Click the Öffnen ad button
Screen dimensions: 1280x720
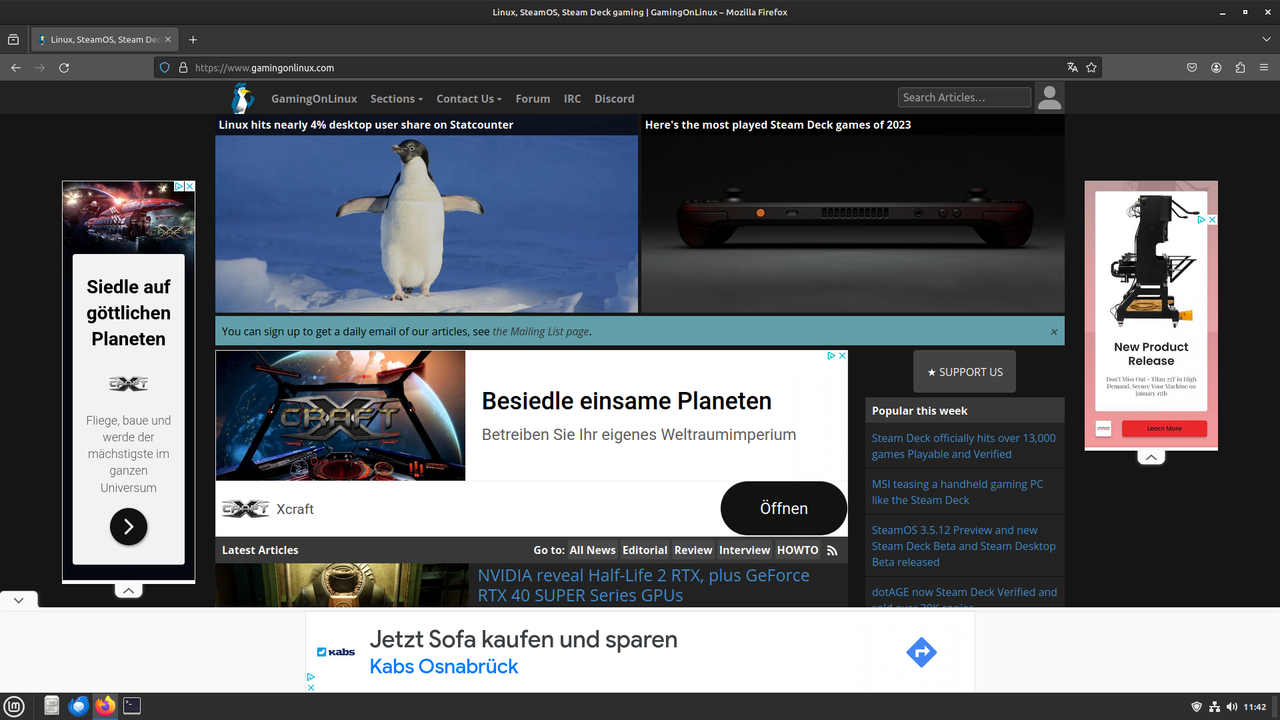[784, 508]
